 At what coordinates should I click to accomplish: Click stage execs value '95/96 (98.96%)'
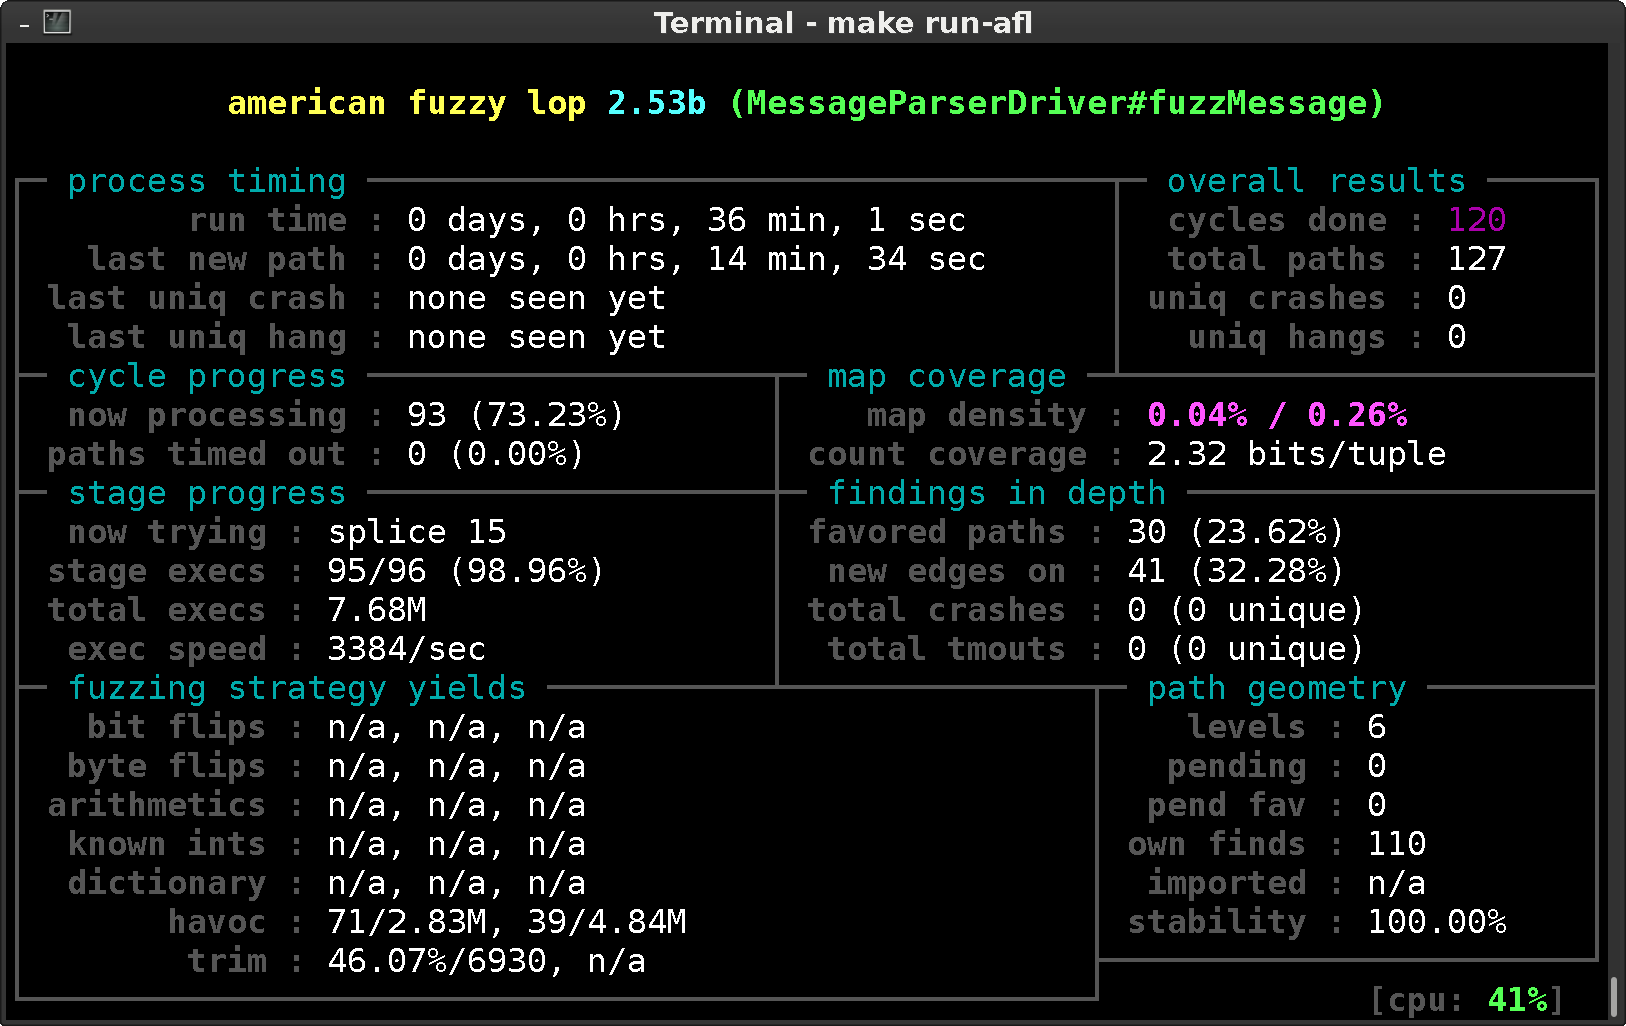[x=467, y=571]
